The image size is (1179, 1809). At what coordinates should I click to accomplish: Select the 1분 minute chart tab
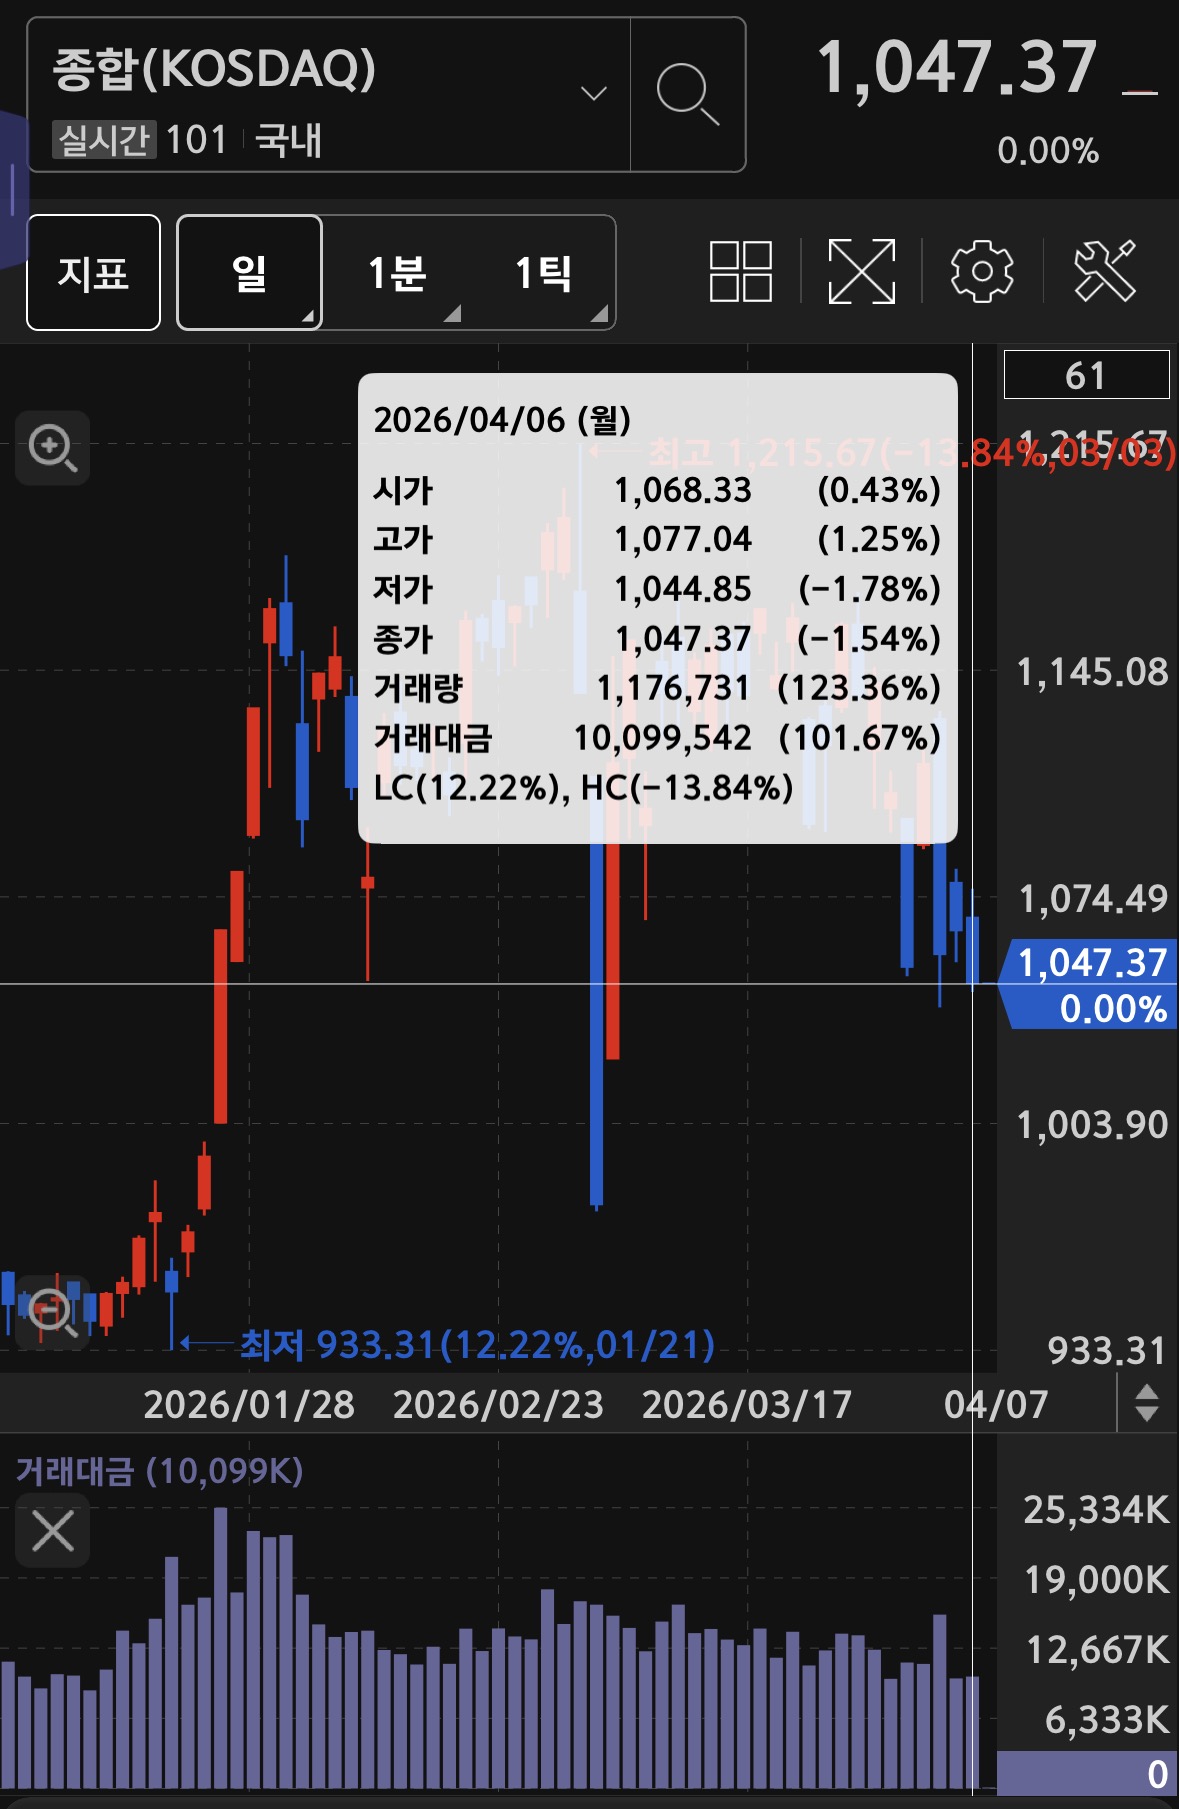[x=397, y=273]
